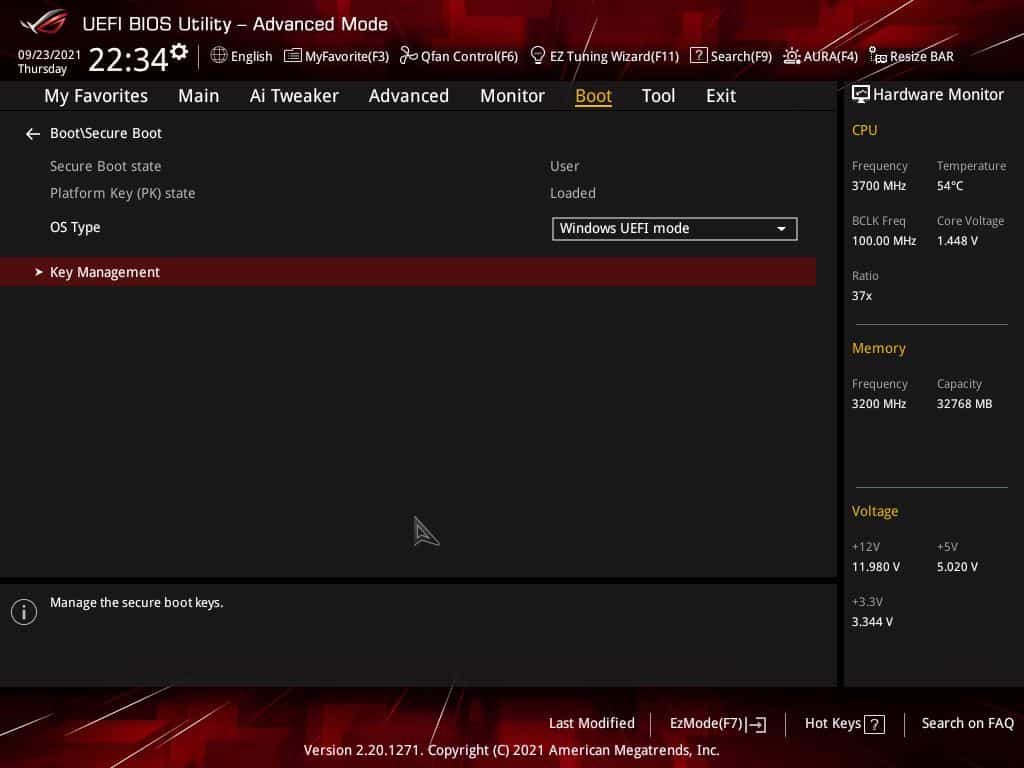The height and width of the screenshot is (768, 1024).
Task: Click the BCLK Freq value 100.00 MHz
Action: [x=884, y=241]
